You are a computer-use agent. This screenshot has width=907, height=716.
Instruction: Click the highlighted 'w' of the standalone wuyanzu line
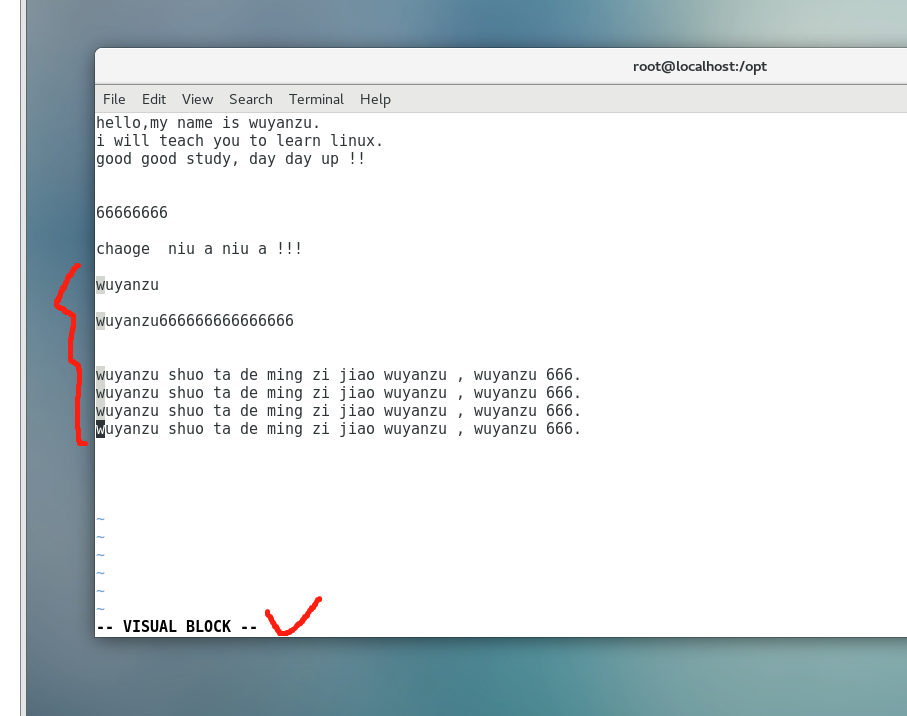pos(100,285)
